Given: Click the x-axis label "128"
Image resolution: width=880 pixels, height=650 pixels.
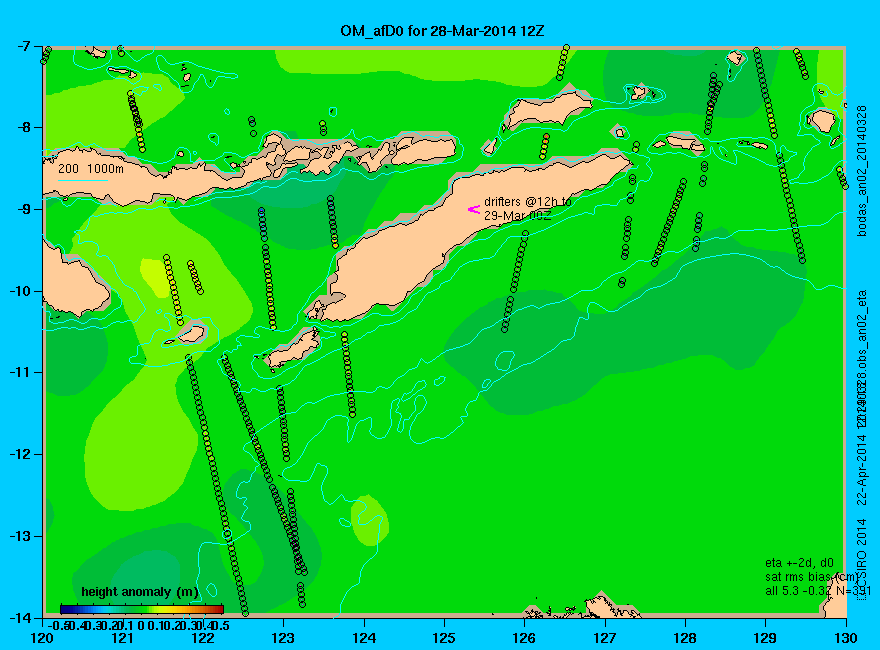Looking at the screenshot, I should click(685, 639).
